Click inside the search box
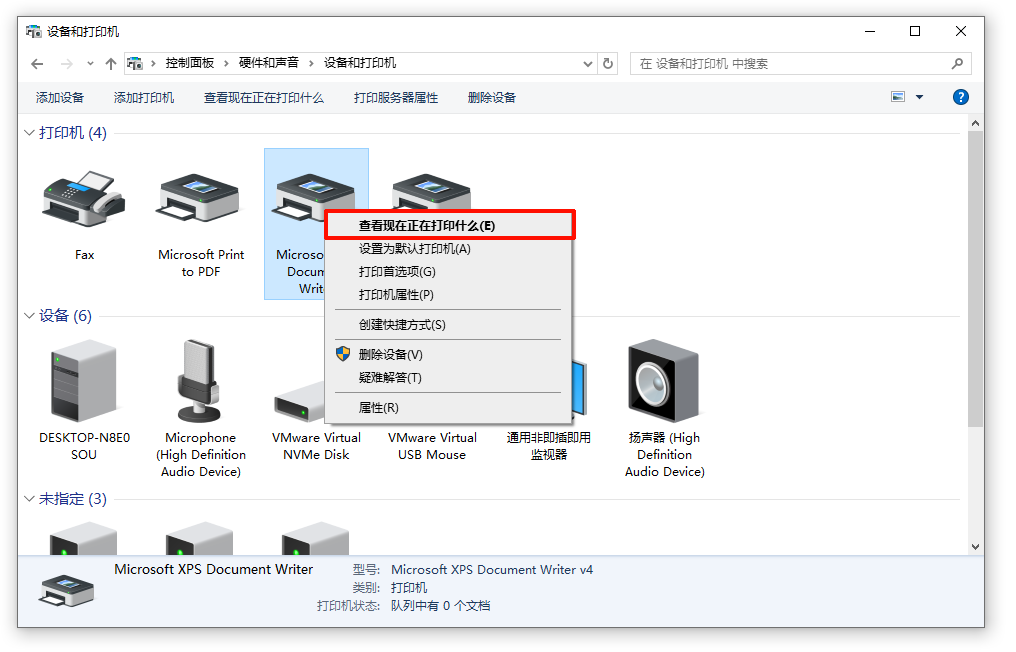 (x=780, y=63)
